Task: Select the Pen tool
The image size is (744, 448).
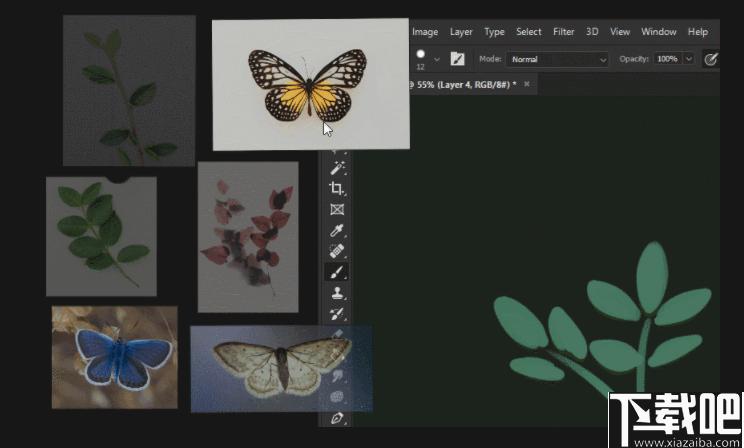Action: tap(337, 419)
